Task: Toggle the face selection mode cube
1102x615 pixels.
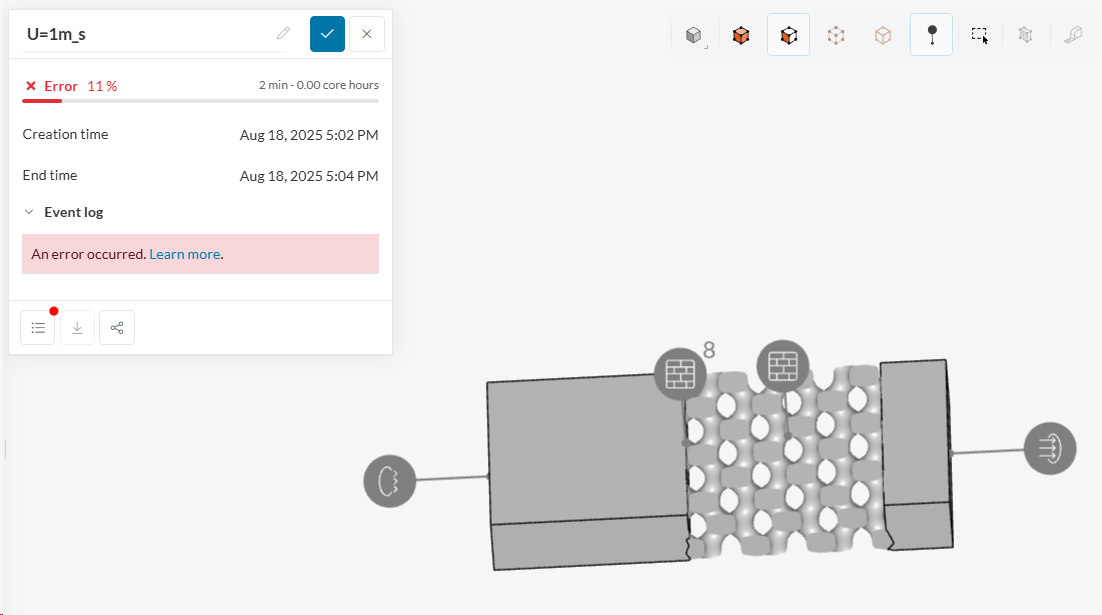Action: click(788, 35)
